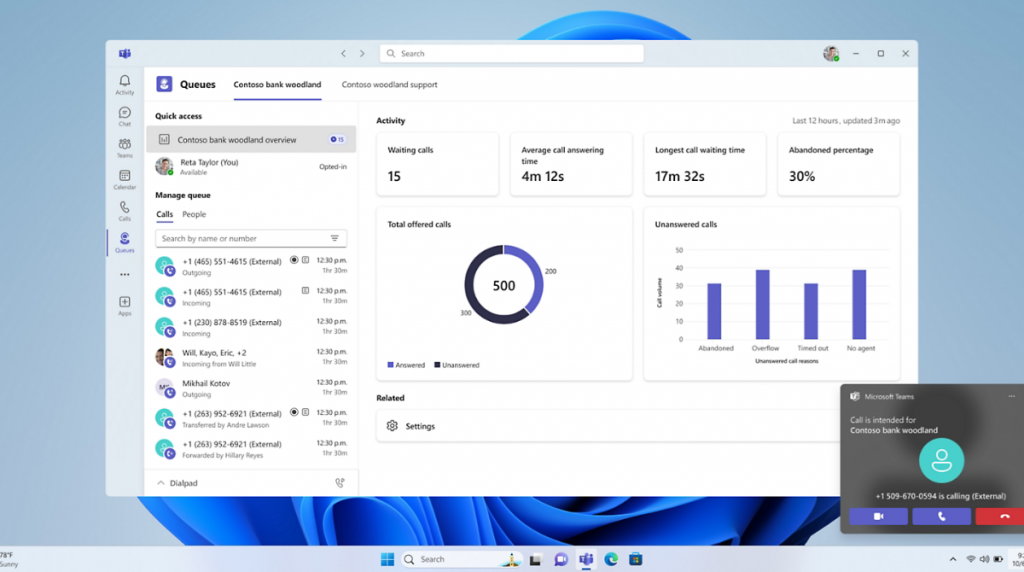
Task: Switch to Contoso bank woodland tab
Action: [278, 85]
